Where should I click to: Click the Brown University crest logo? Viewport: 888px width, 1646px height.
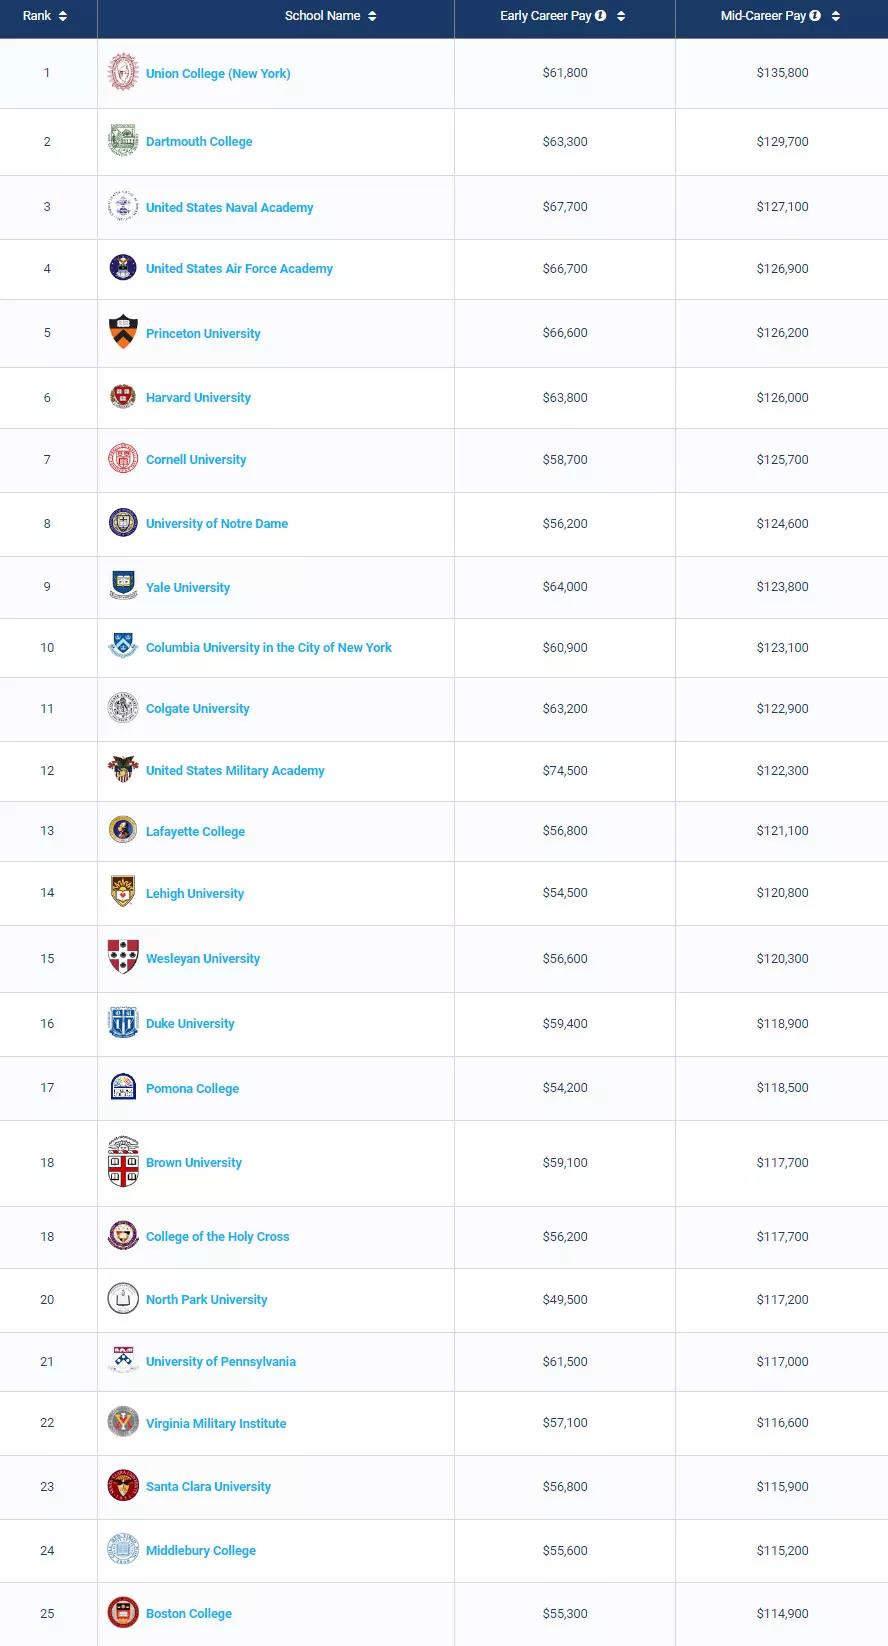pyautogui.click(x=123, y=1162)
